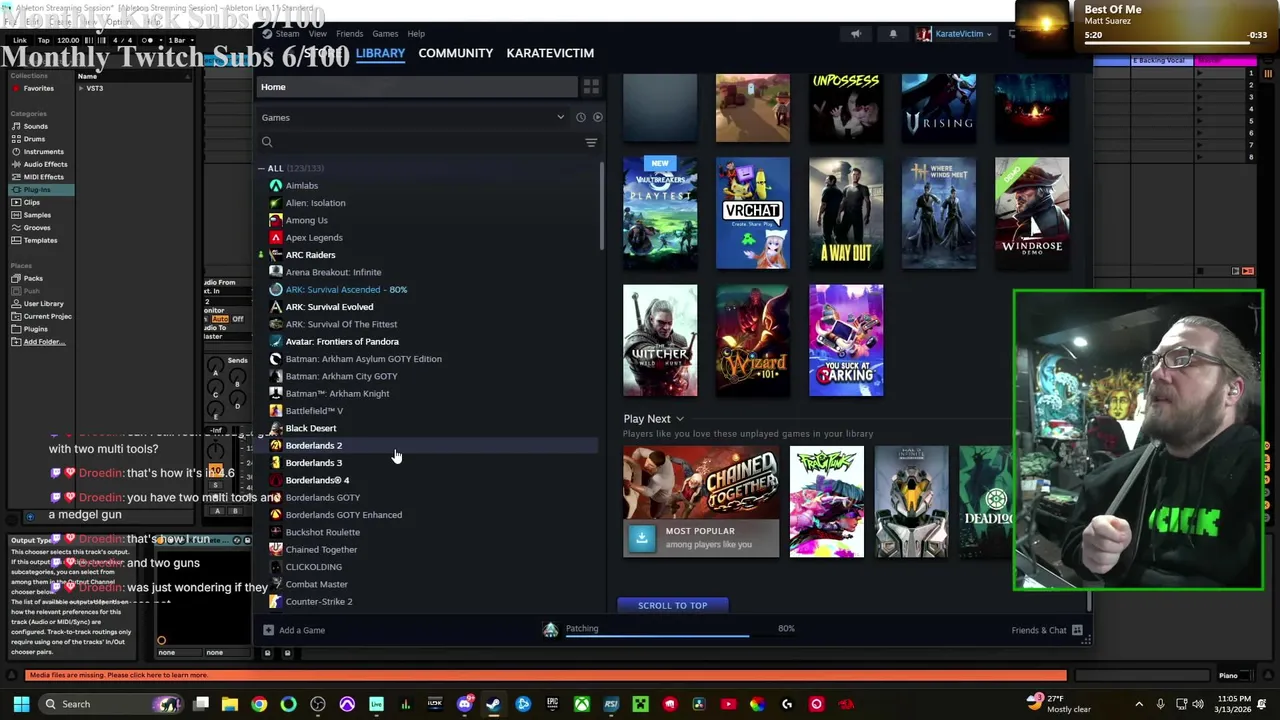Select MIDI Effects category in Ableton
1280x720 pixels.
coord(43,177)
